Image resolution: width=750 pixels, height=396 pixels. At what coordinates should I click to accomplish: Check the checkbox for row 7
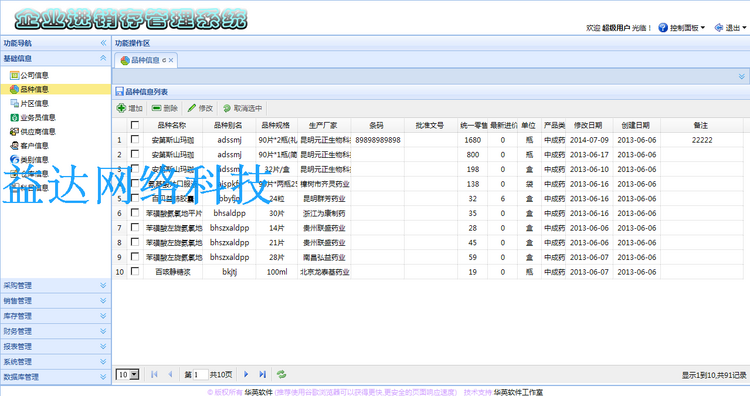[135, 227]
